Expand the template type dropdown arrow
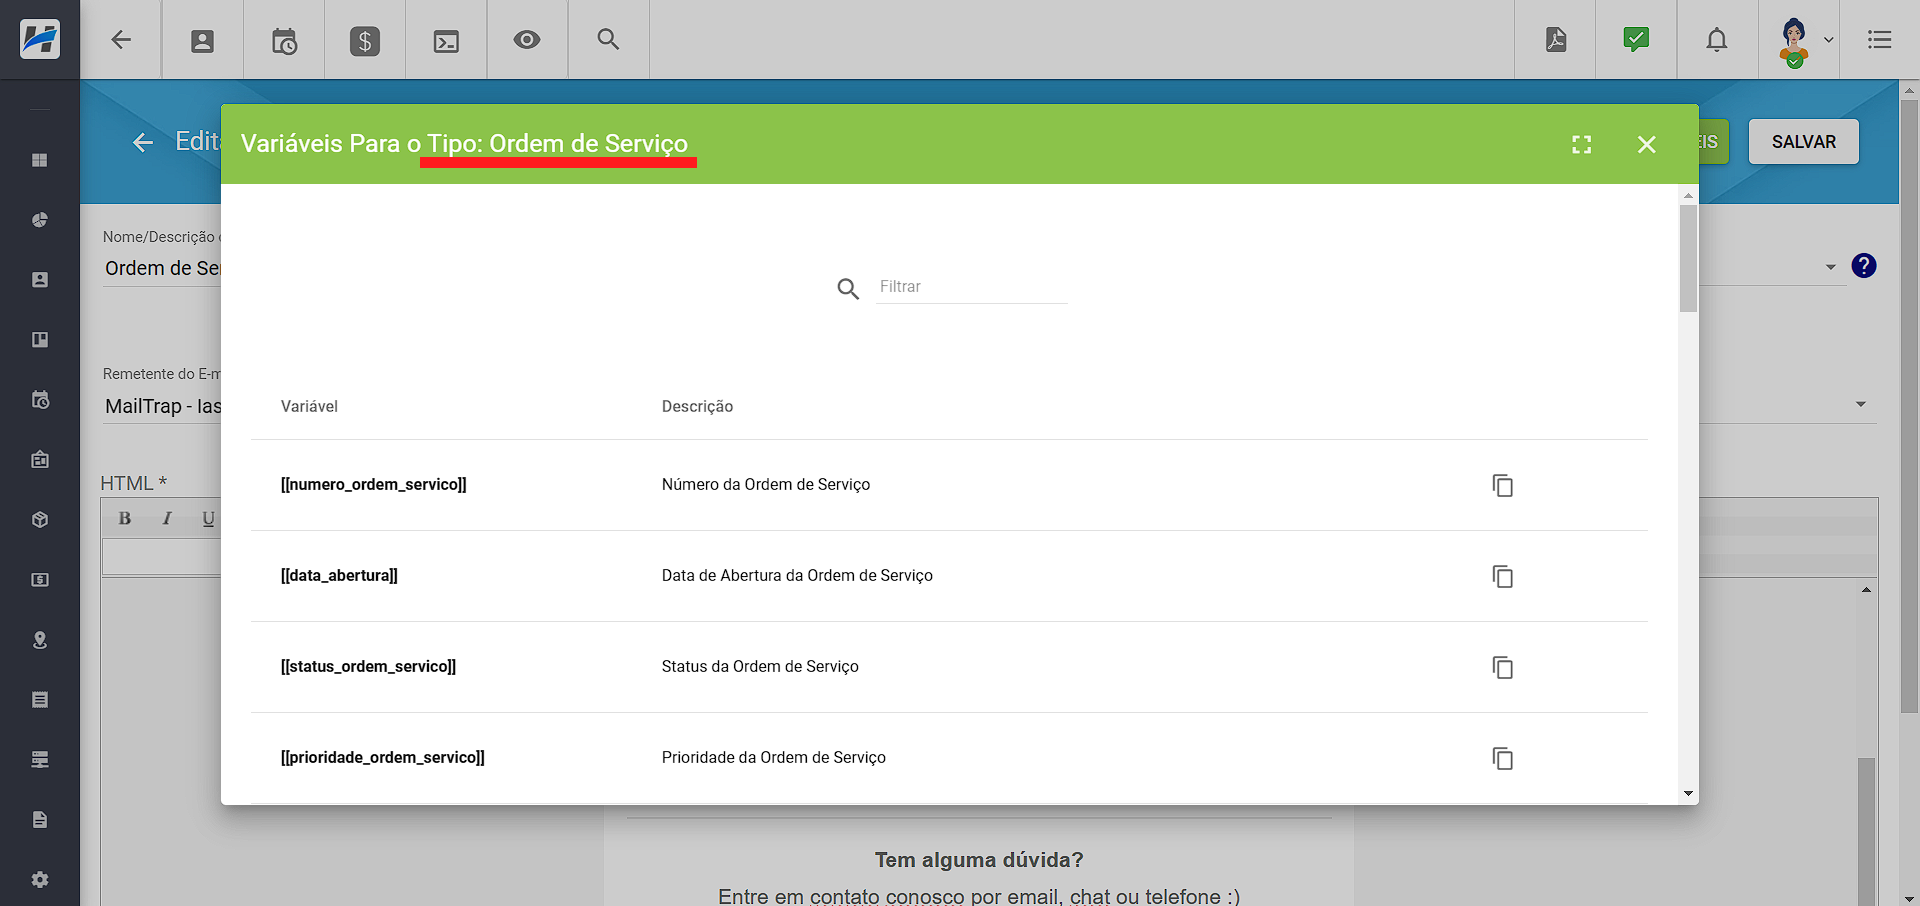The height and width of the screenshot is (906, 1920). 1831,267
